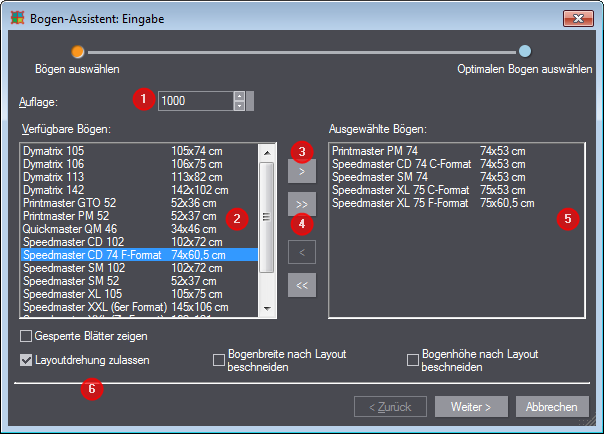This screenshot has height=434, width=604.
Task: Select Dymatrix 113 in available sheets
Action: [x=139, y=177]
